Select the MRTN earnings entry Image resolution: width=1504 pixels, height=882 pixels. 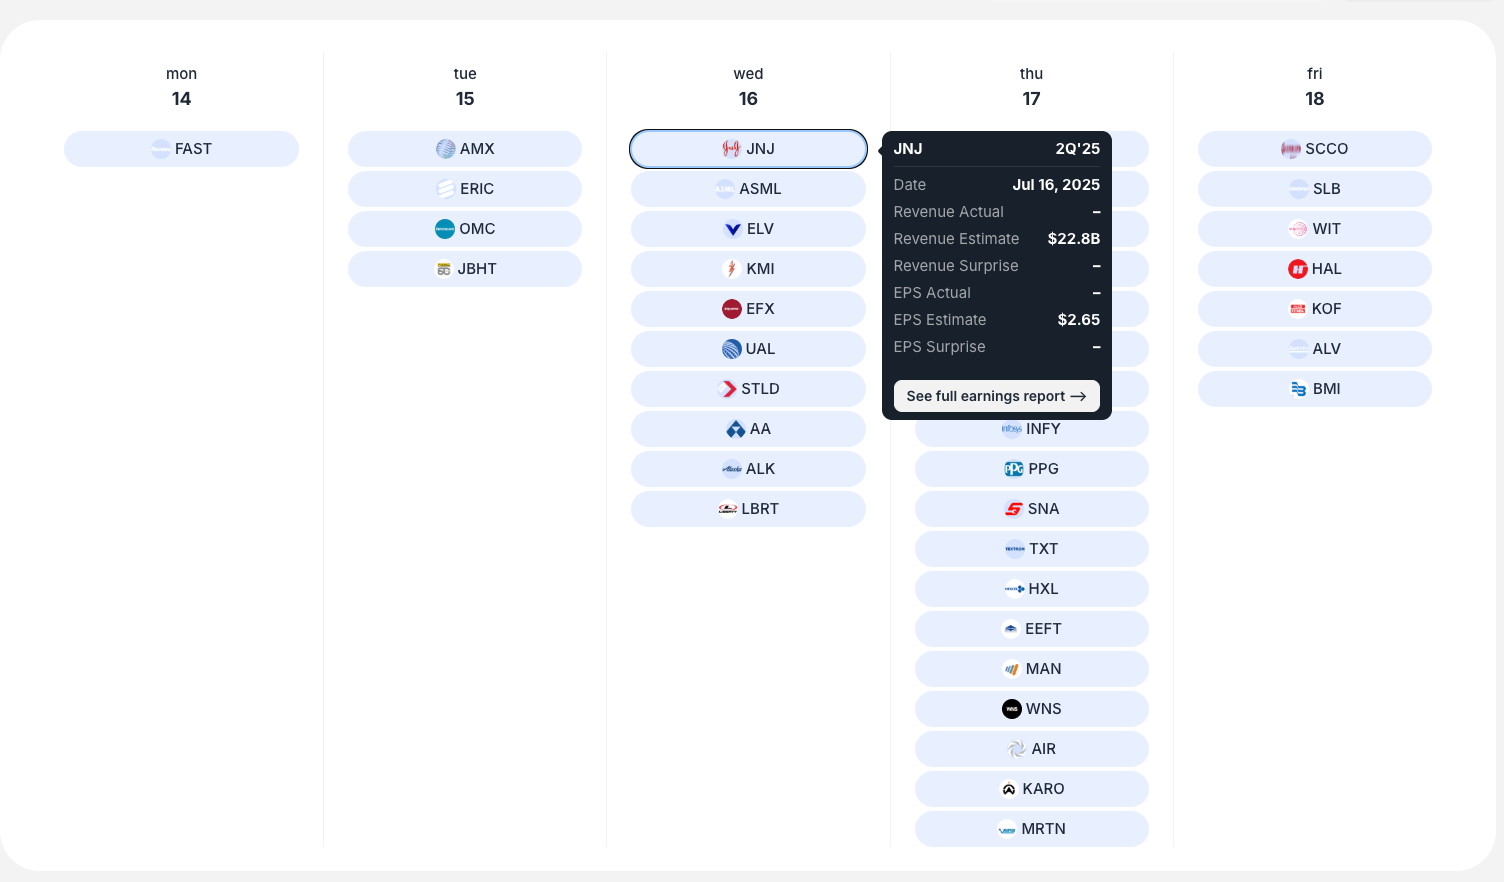[x=1032, y=829]
